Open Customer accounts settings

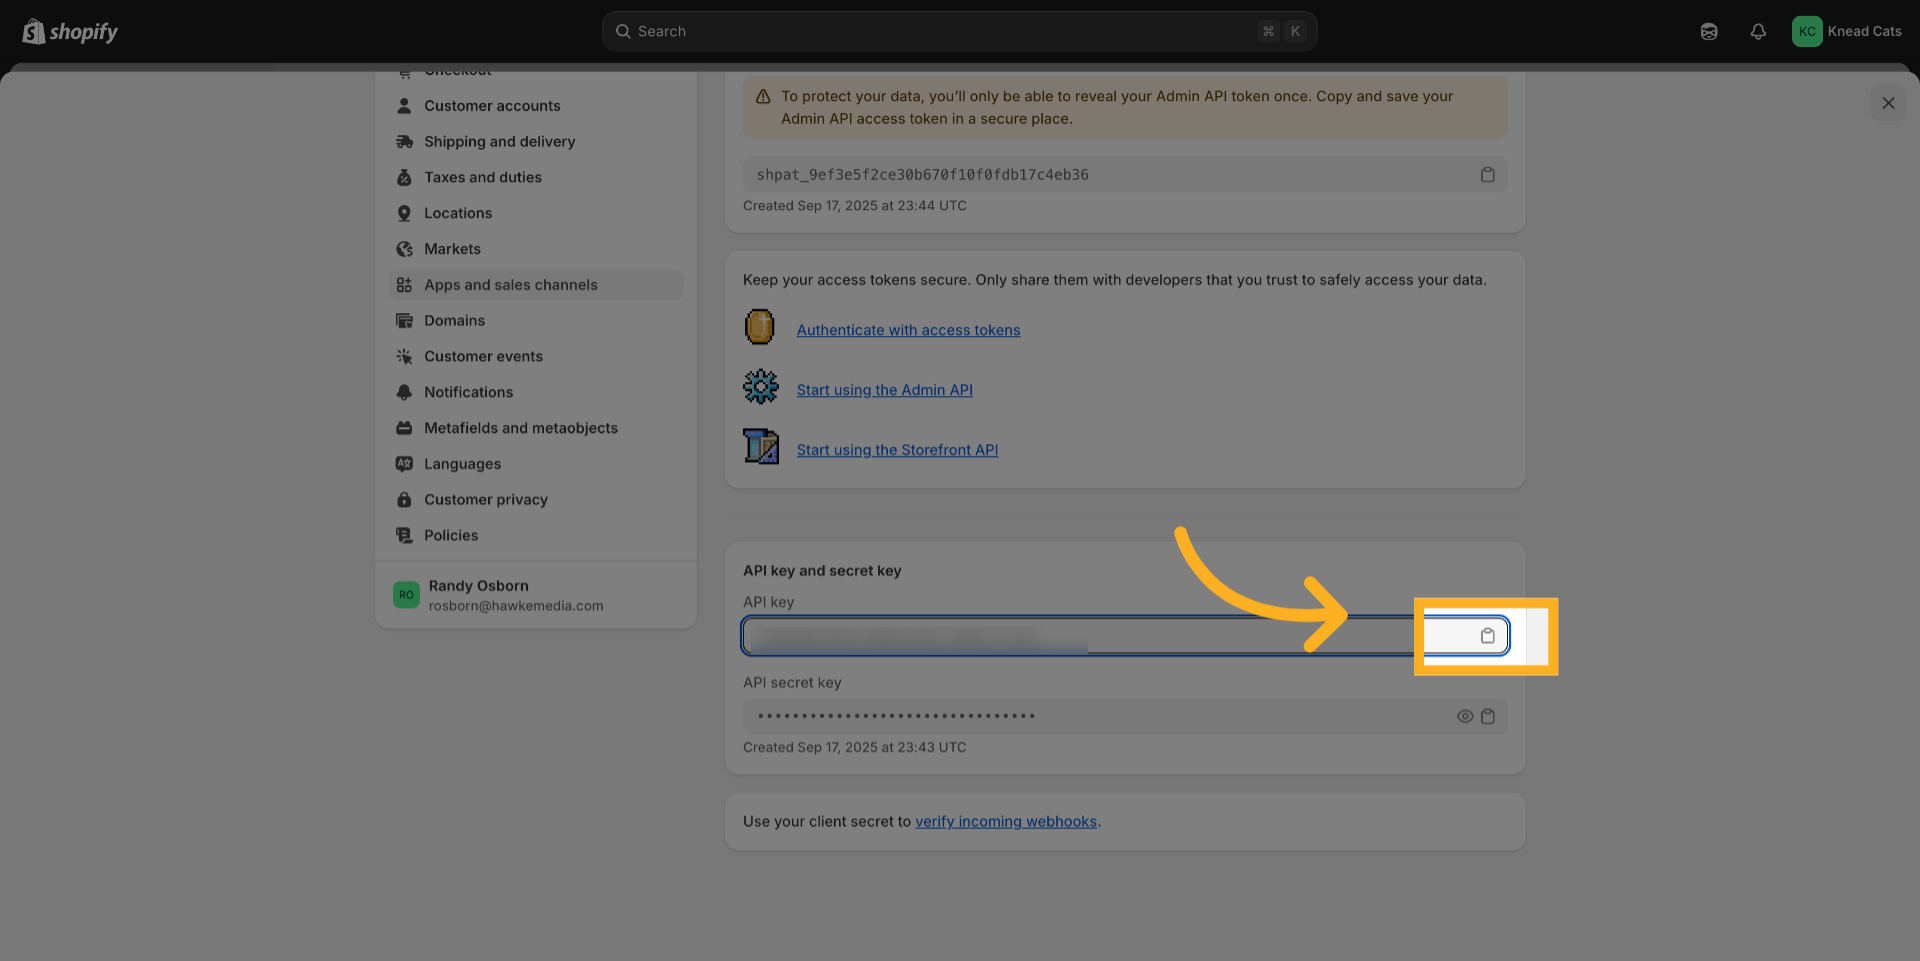pos(491,106)
